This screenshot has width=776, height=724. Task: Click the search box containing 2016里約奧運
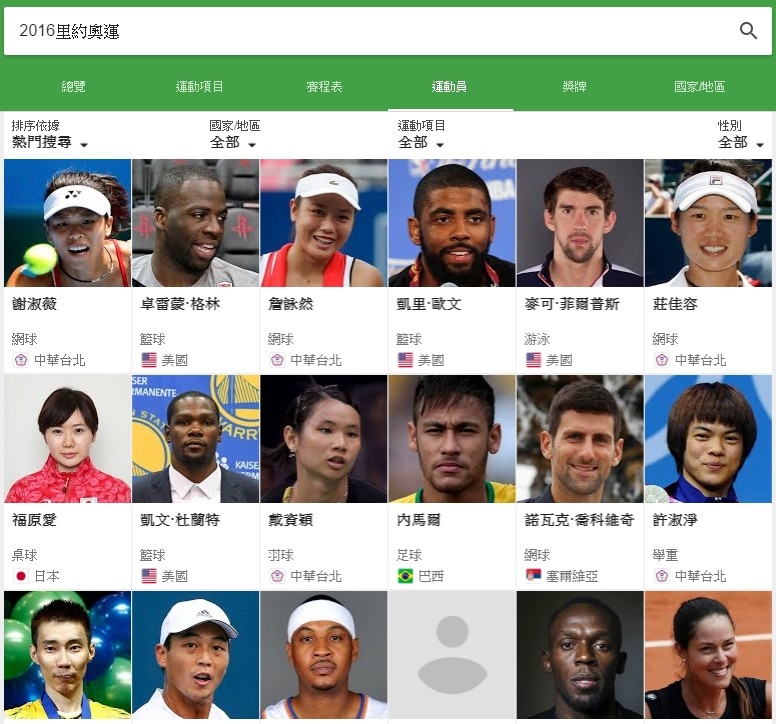click(388, 31)
